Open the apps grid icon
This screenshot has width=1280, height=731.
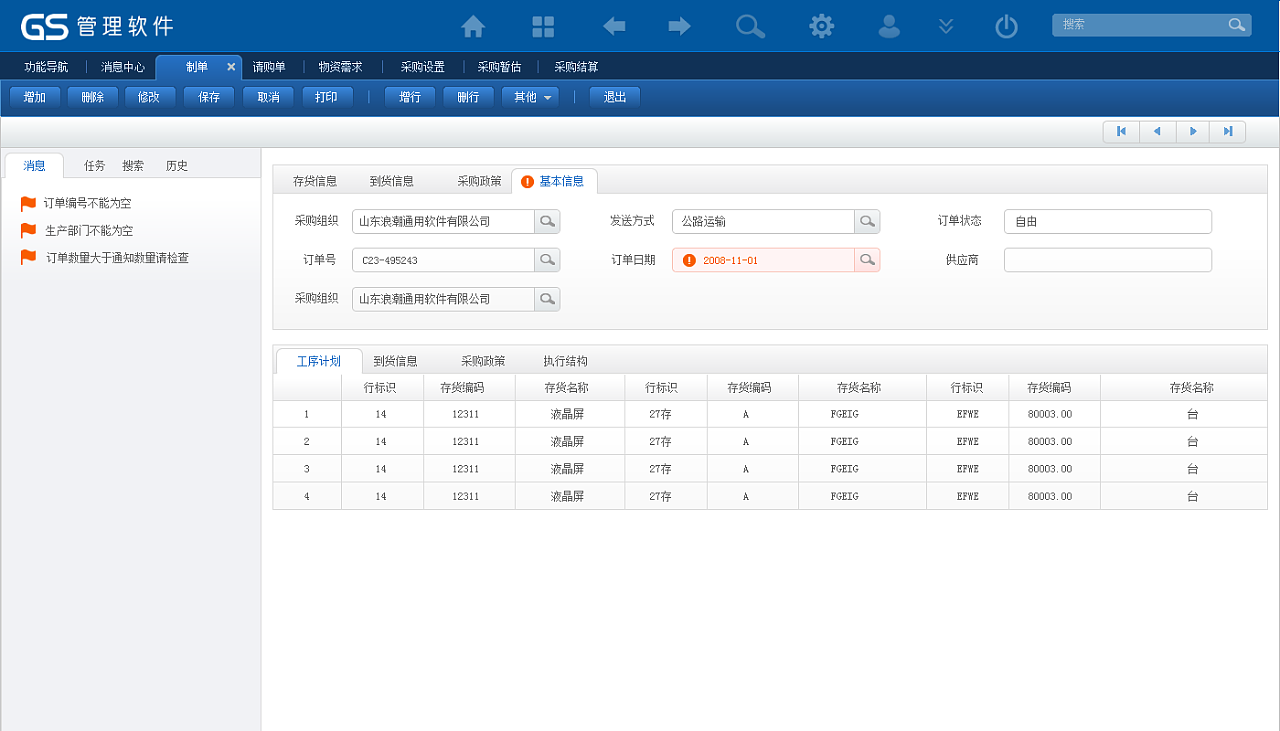pyautogui.click(x=542, y=27)
